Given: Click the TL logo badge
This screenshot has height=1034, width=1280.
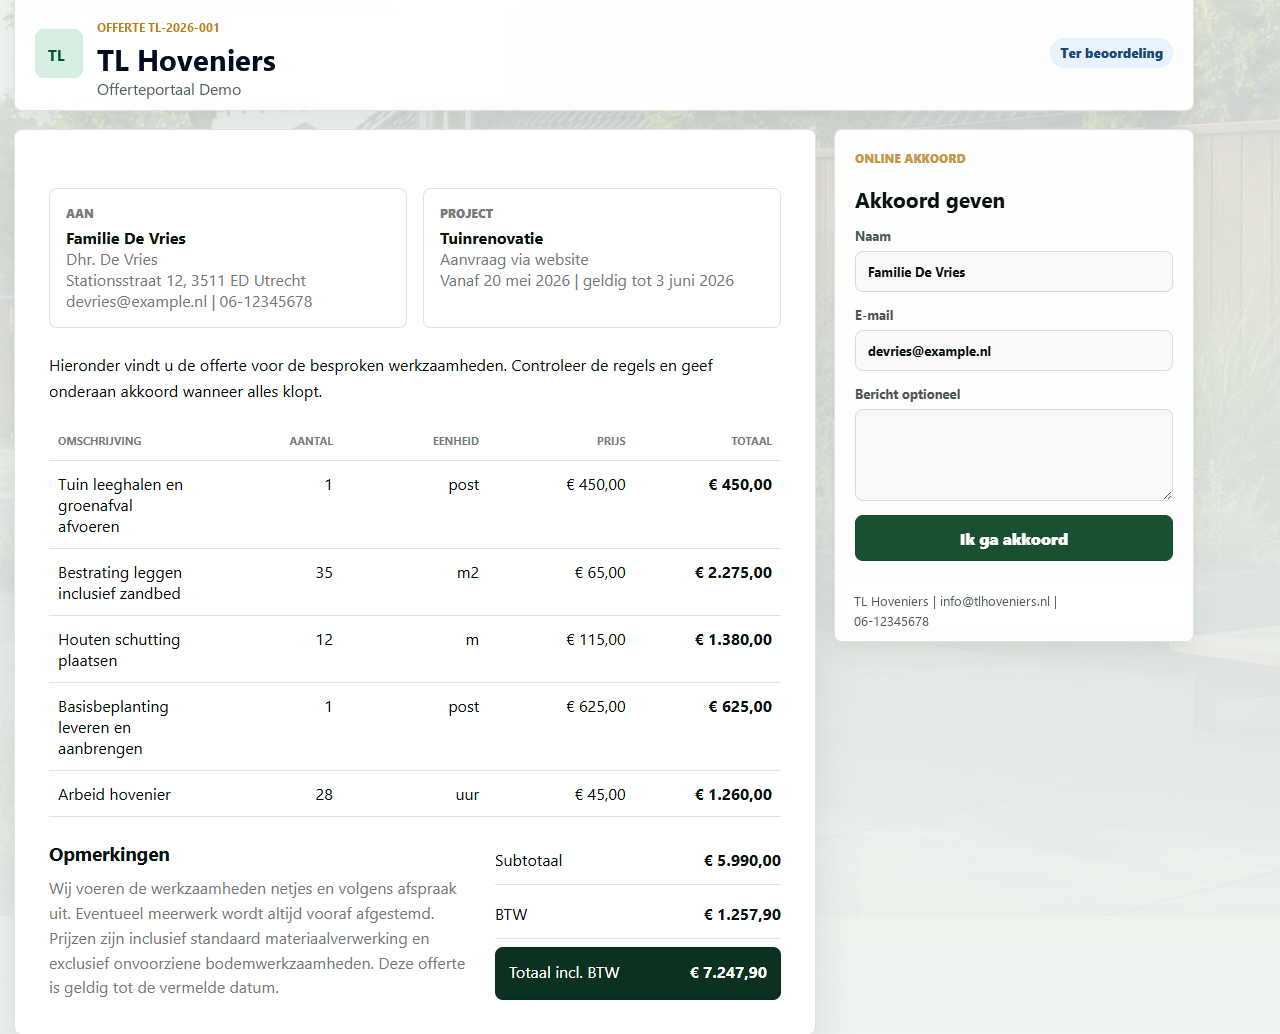Looking at the screenshot, I should (59, 54).
